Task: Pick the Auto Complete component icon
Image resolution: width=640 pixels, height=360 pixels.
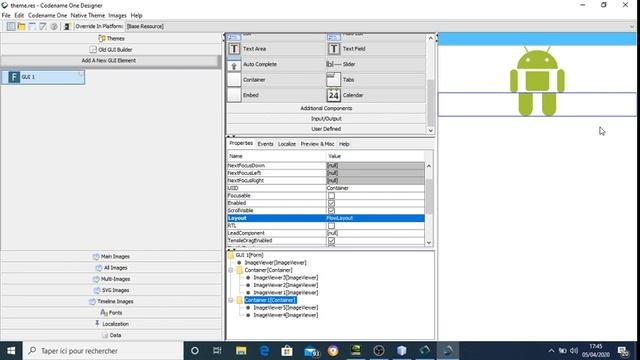Action: pos(234,64)
